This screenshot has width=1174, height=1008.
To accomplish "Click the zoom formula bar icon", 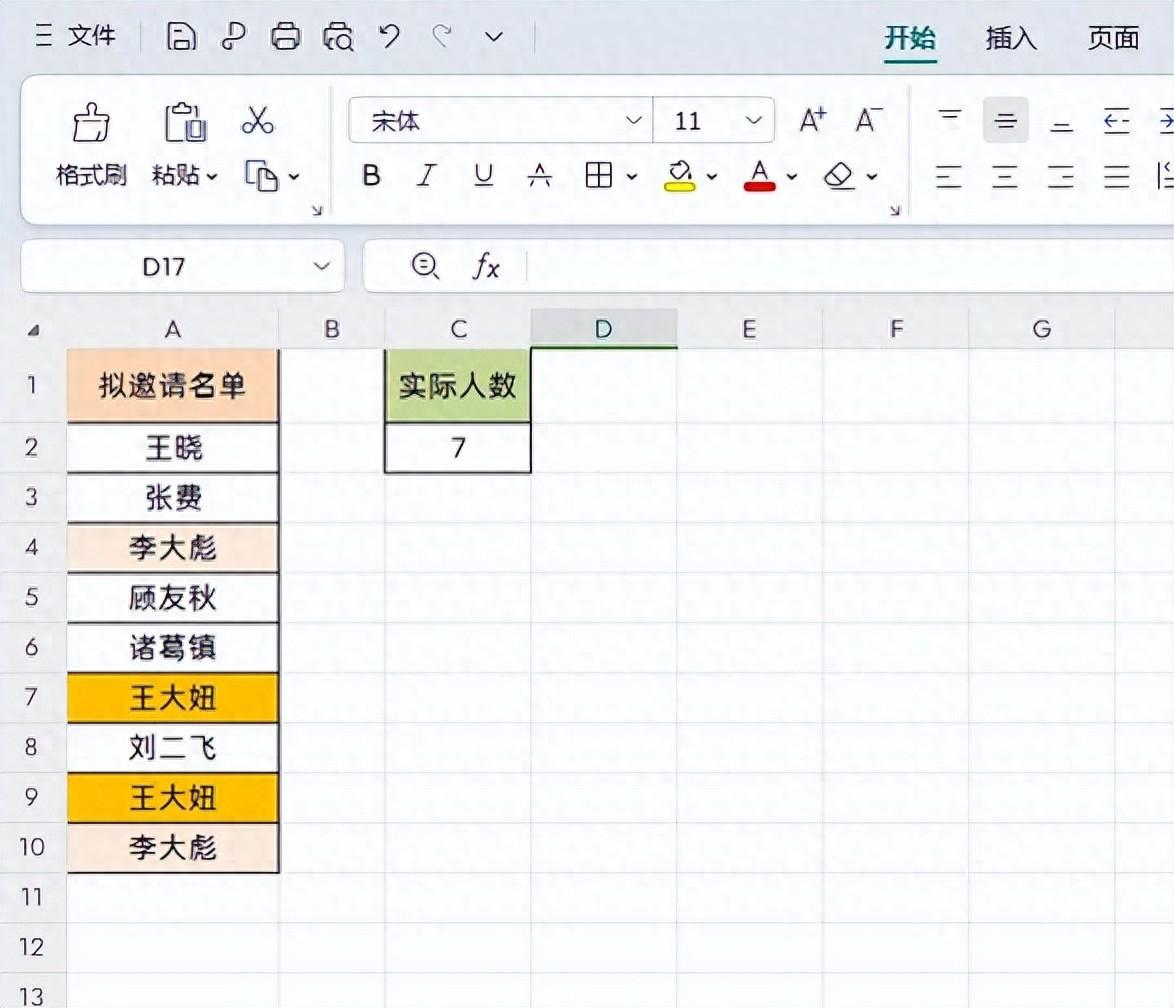I will coord(425,266).
